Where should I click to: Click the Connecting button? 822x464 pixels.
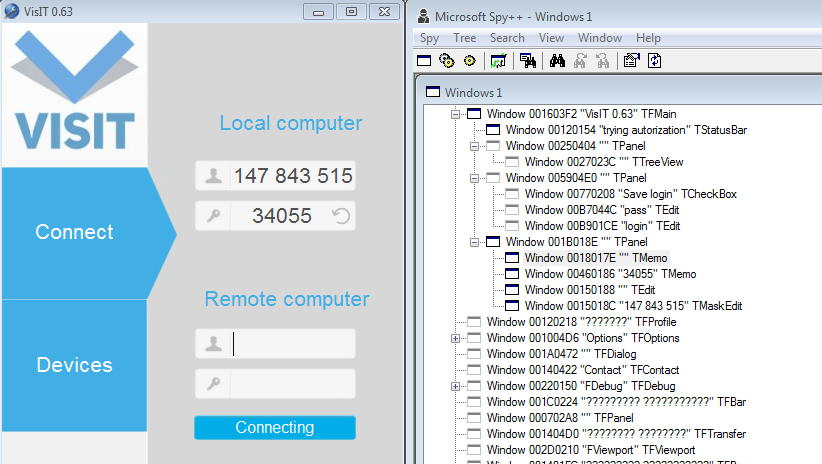(274, 428)
